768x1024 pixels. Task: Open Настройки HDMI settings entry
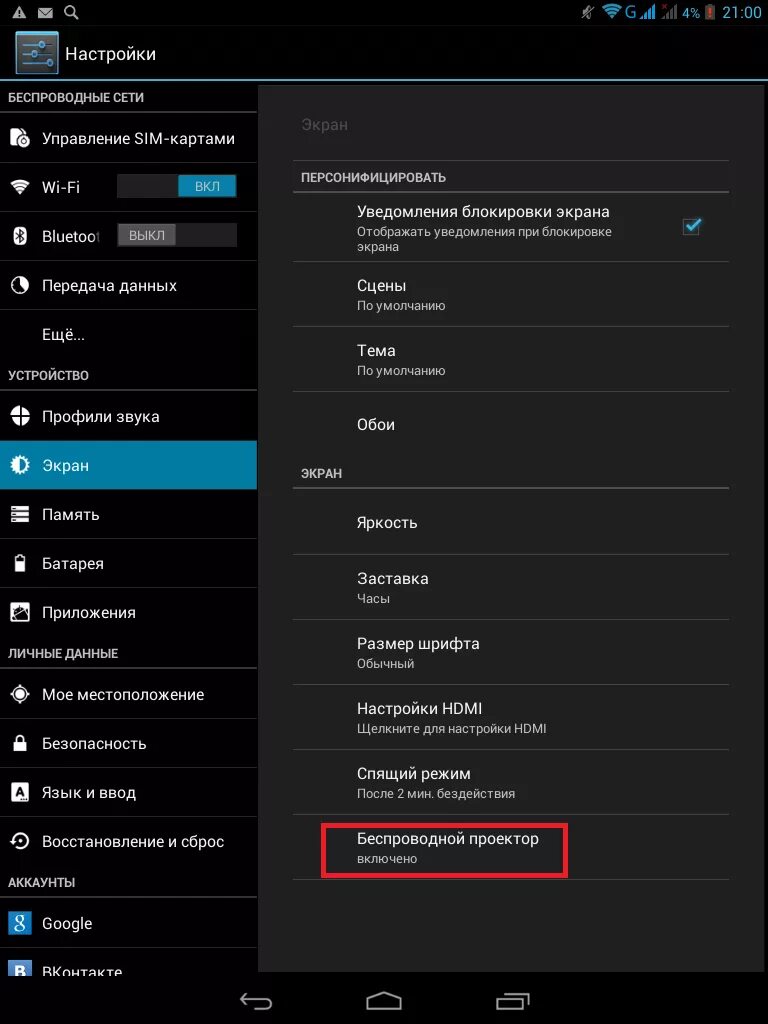[511, 717]
